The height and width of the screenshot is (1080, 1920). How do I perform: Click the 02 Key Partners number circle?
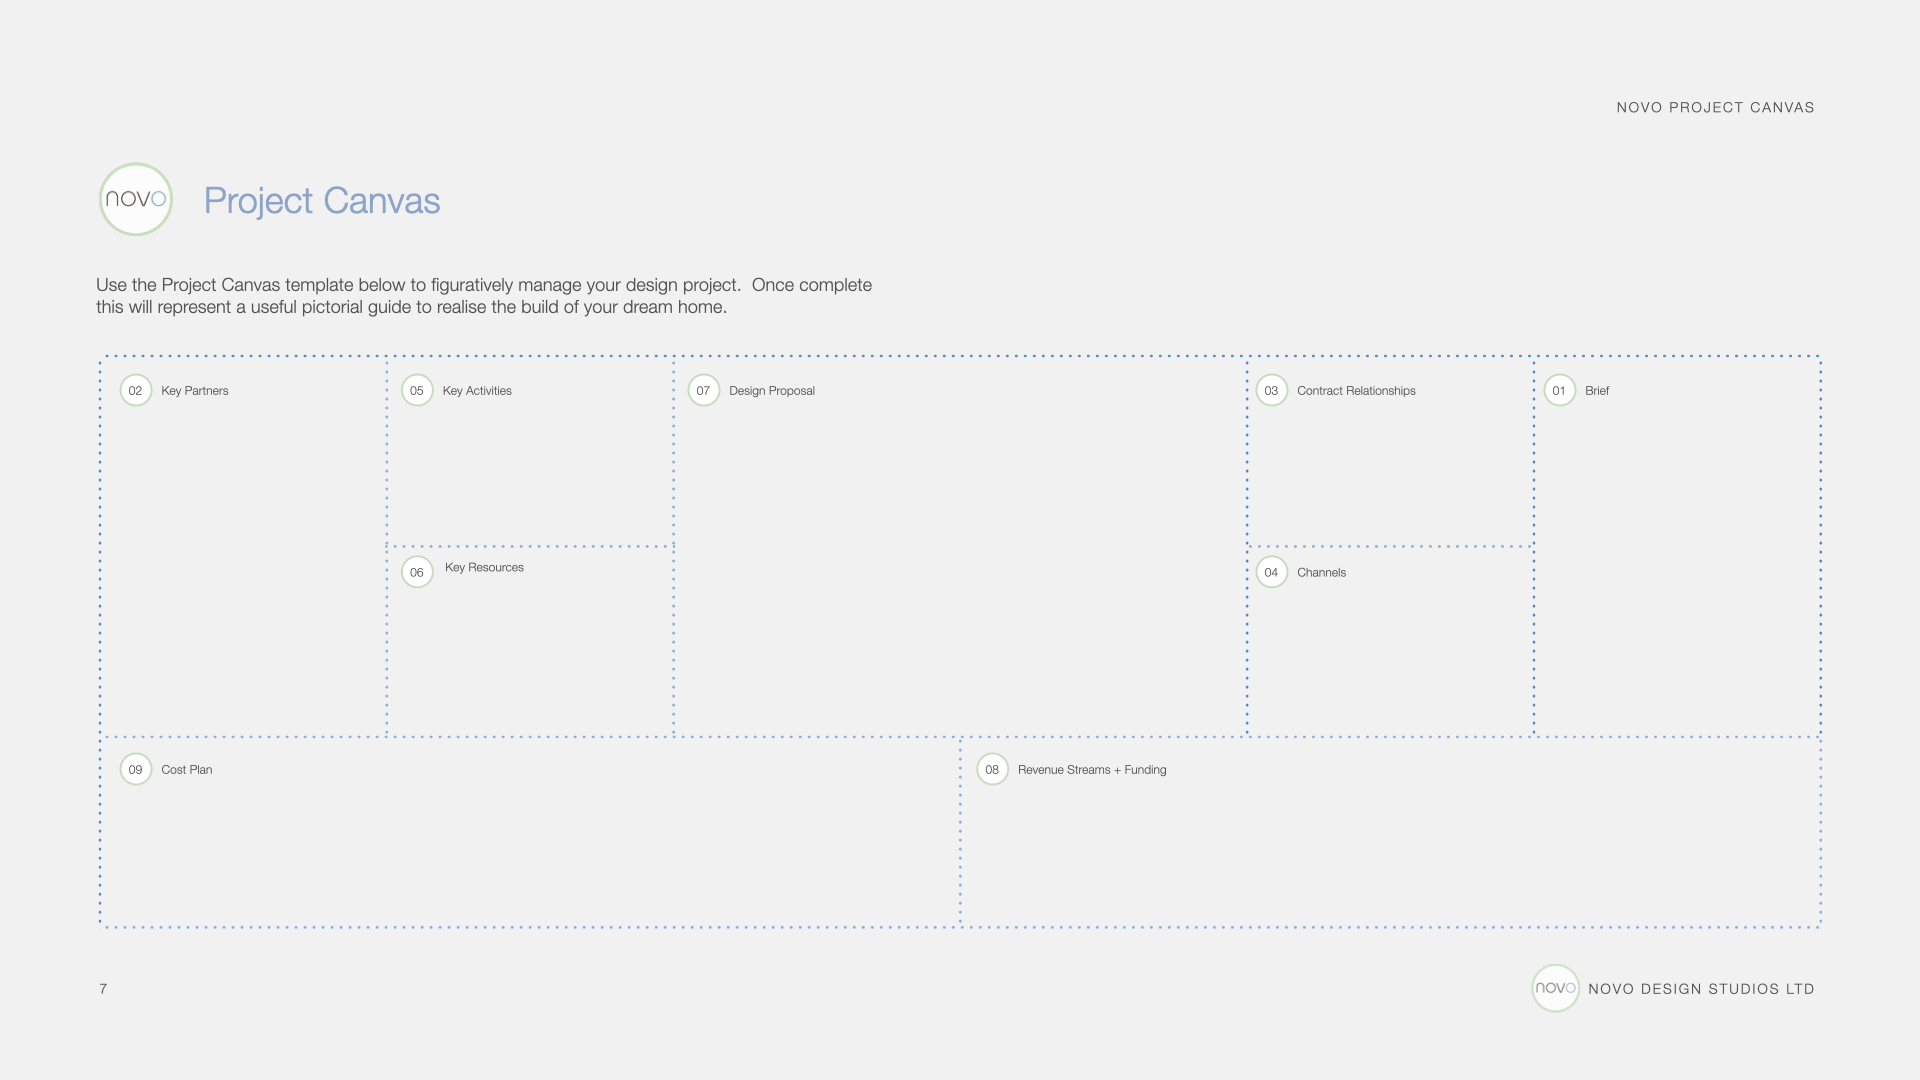pyautogui.click(x=136, y=391)
